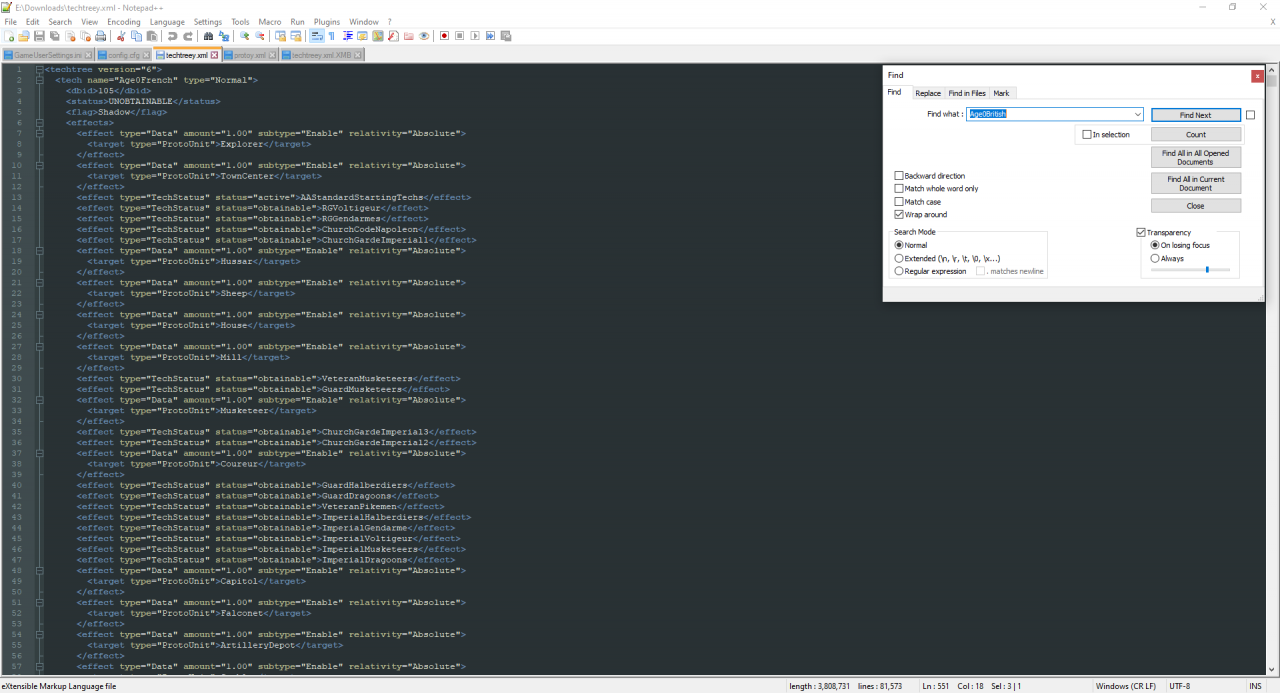1280x693 pixels.
Task: Uncheck the Wrap around option
Action: [899, 215]
